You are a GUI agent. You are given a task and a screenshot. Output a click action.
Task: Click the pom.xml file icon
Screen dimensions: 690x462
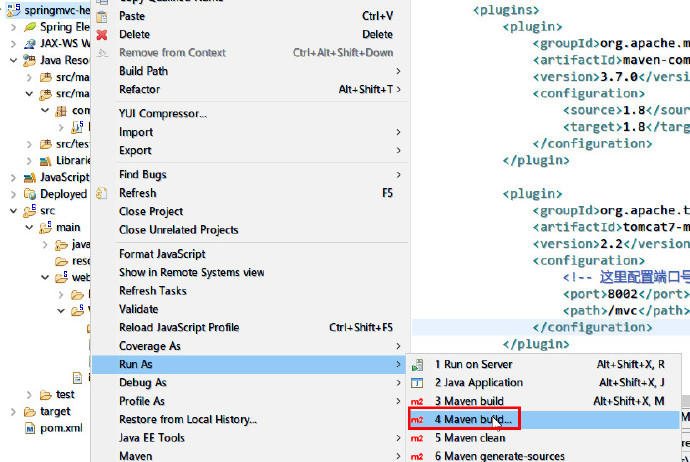pos(29,428)
